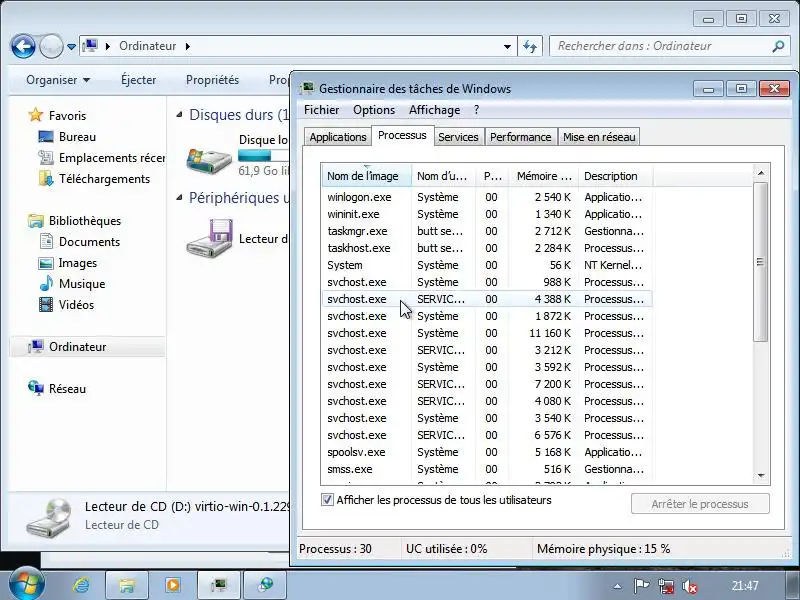800x600 pixels.
Task: Click the search magnifier icon
Action: (x=778, y=46)
